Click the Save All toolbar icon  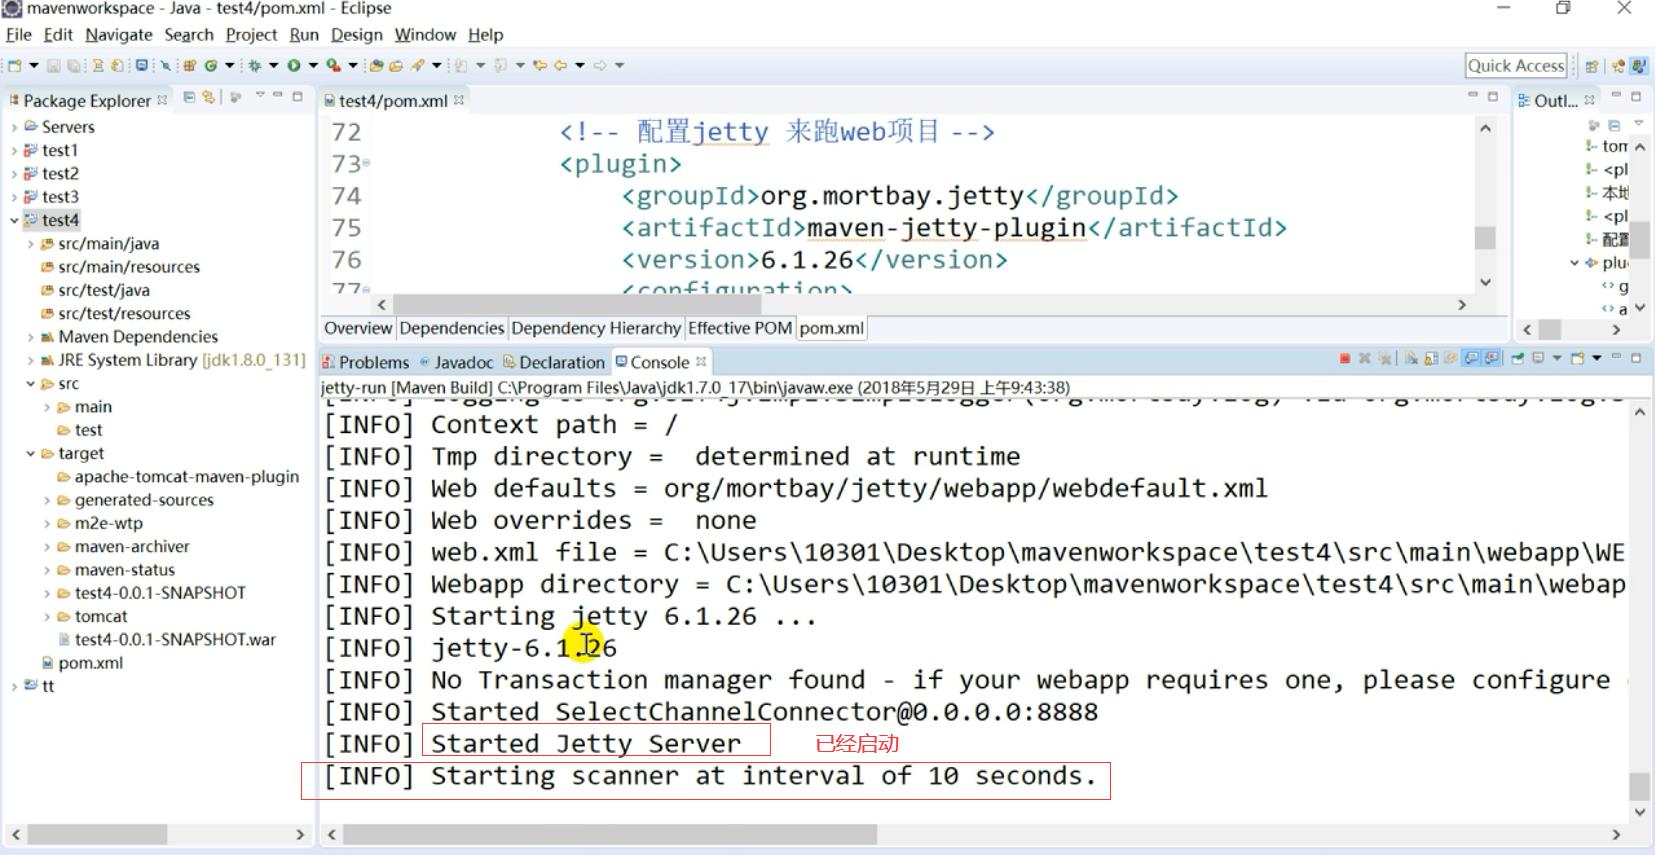coord(73,66)
